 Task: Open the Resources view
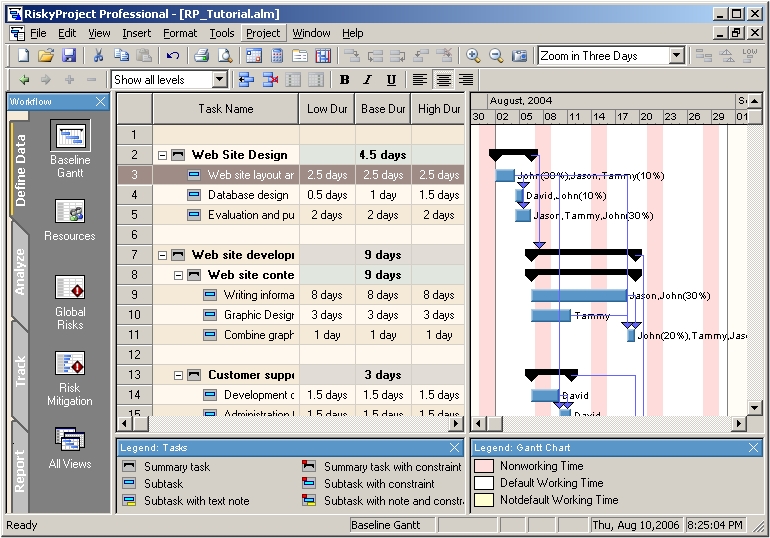click(70, 220)
